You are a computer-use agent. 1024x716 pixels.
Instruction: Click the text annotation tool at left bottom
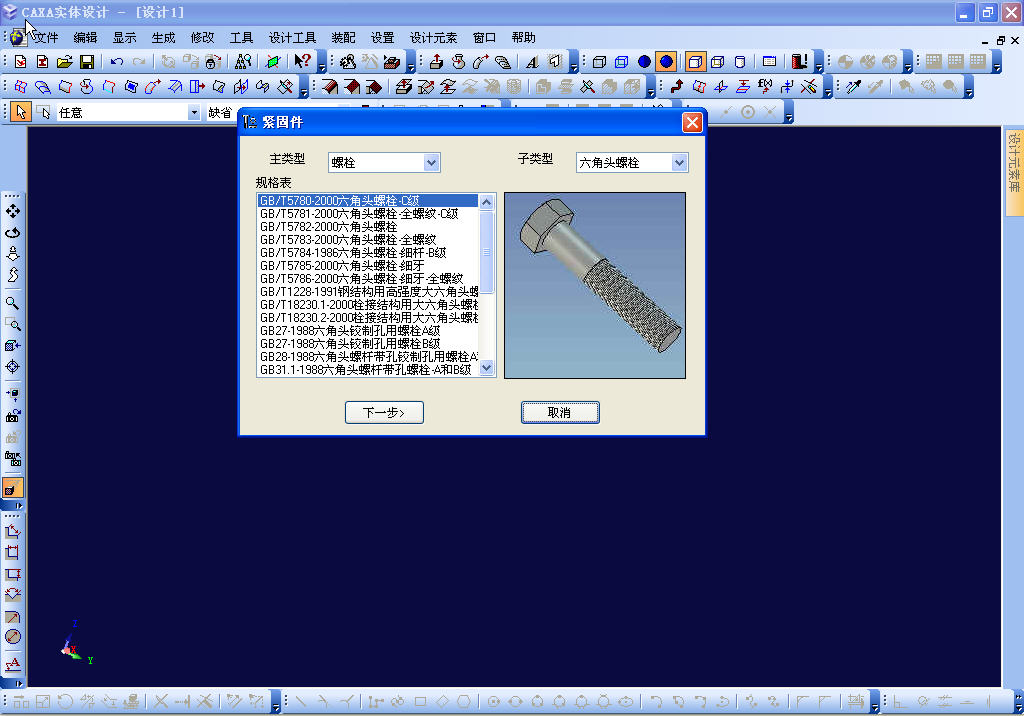(12, 664)
